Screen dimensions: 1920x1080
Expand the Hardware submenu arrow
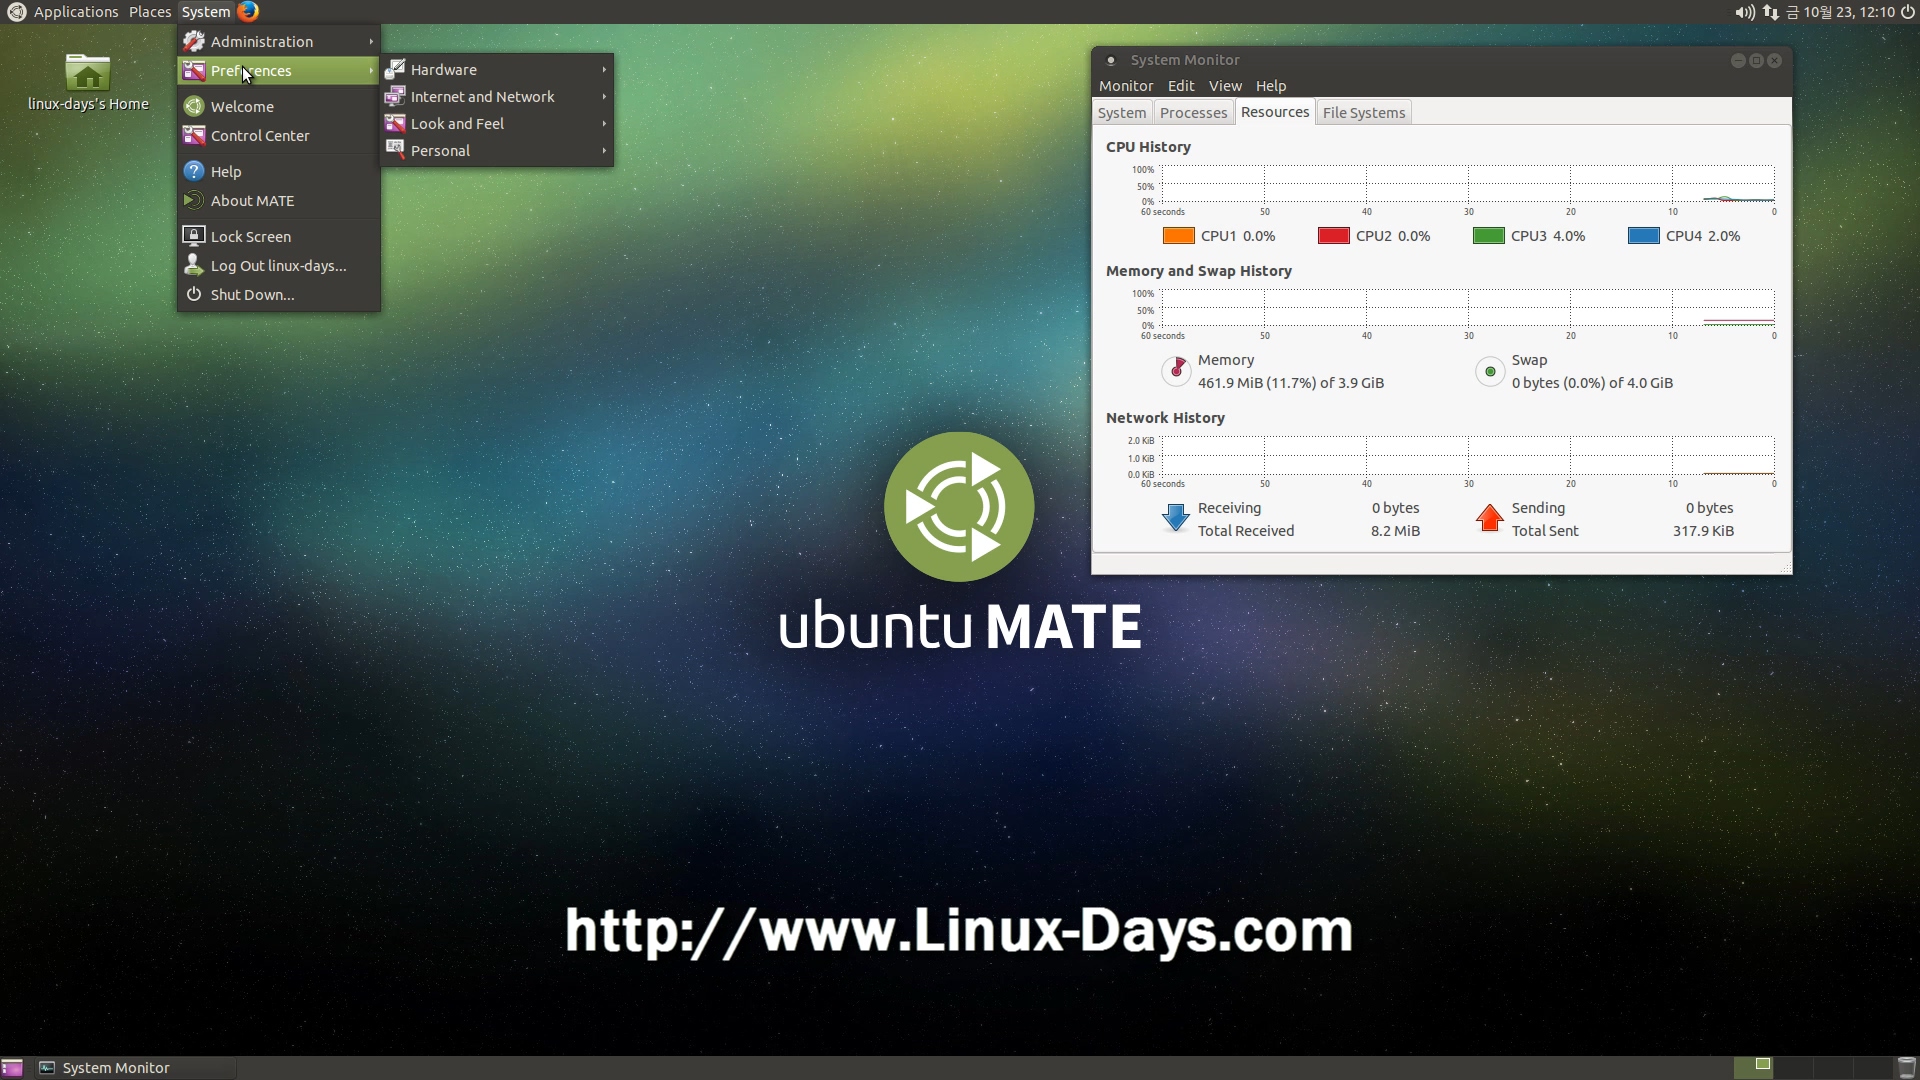point(604,69)
